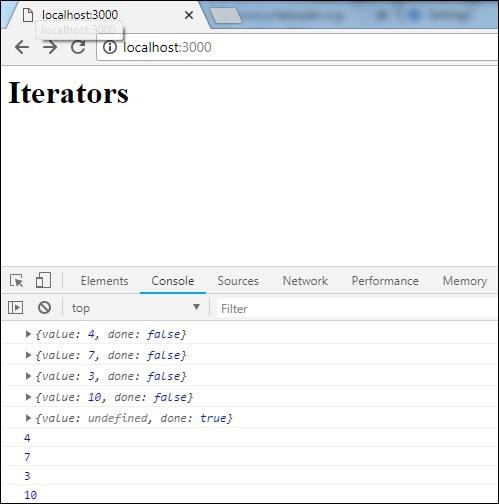Click the console Filter input field
The width and height of the screenshot is (499, 504).
pyautogui.click(x=357, y=308)
